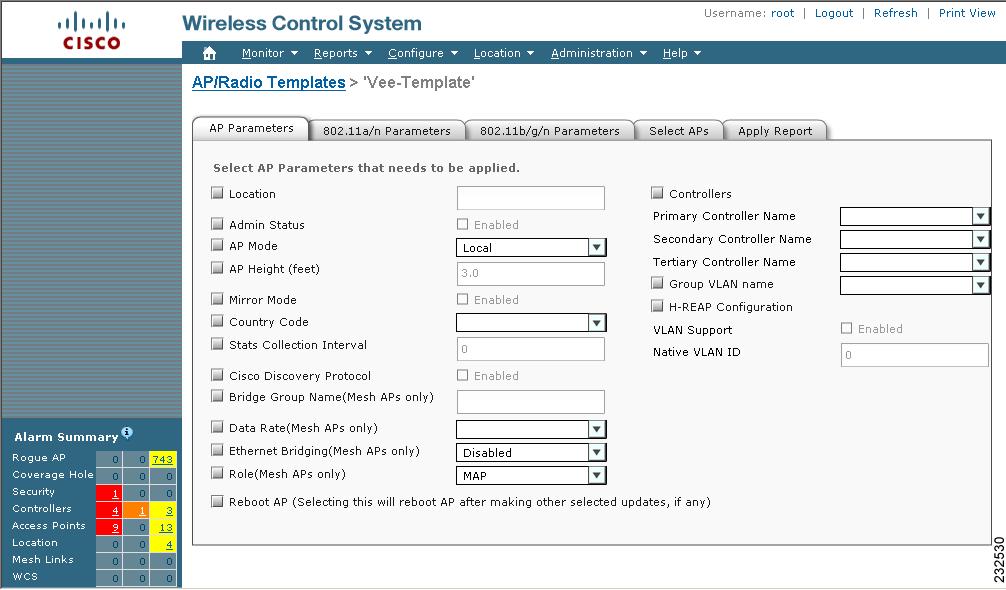
Task: Click the AP Height input field
Action: pos(531,273)
